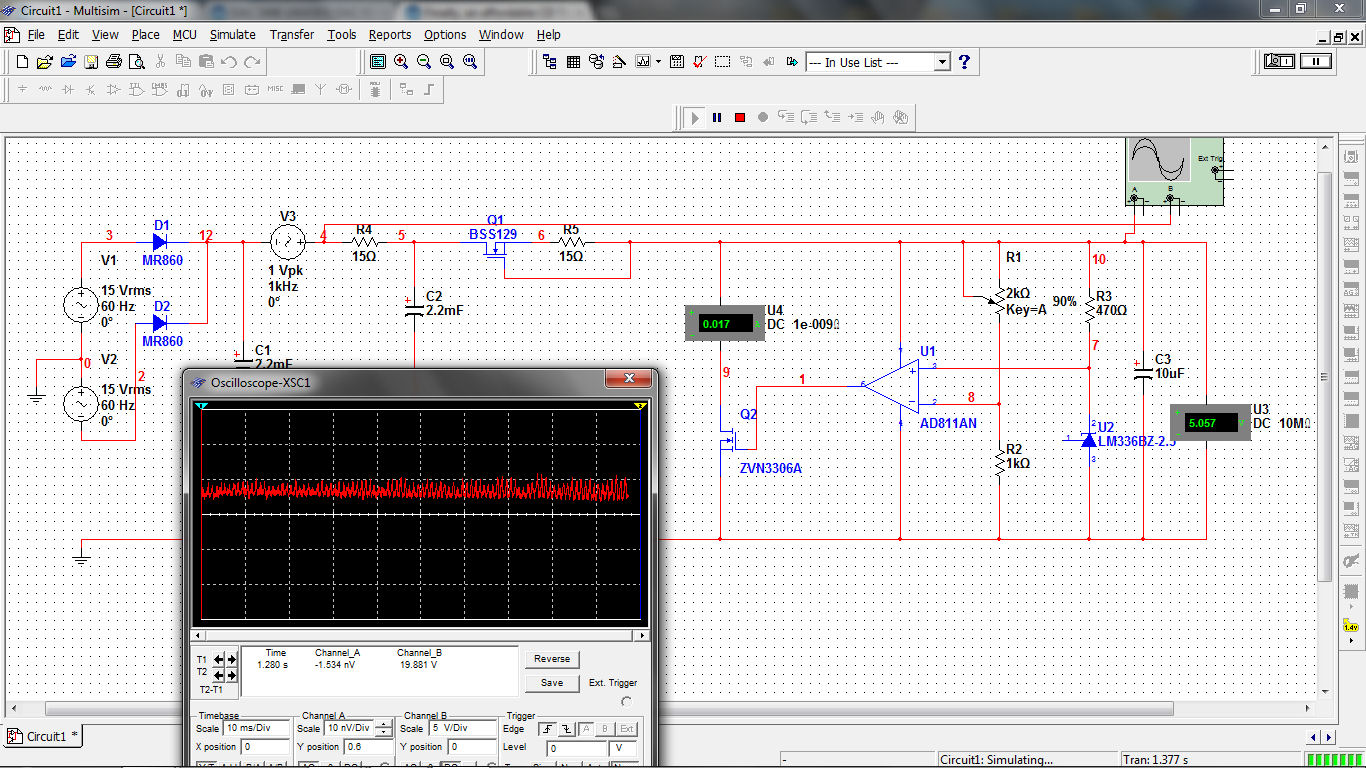Image resolution: width=1366 pixels, height=768 pixels.
Task: Run Electrical Rules Check icon
Action: 700,62
